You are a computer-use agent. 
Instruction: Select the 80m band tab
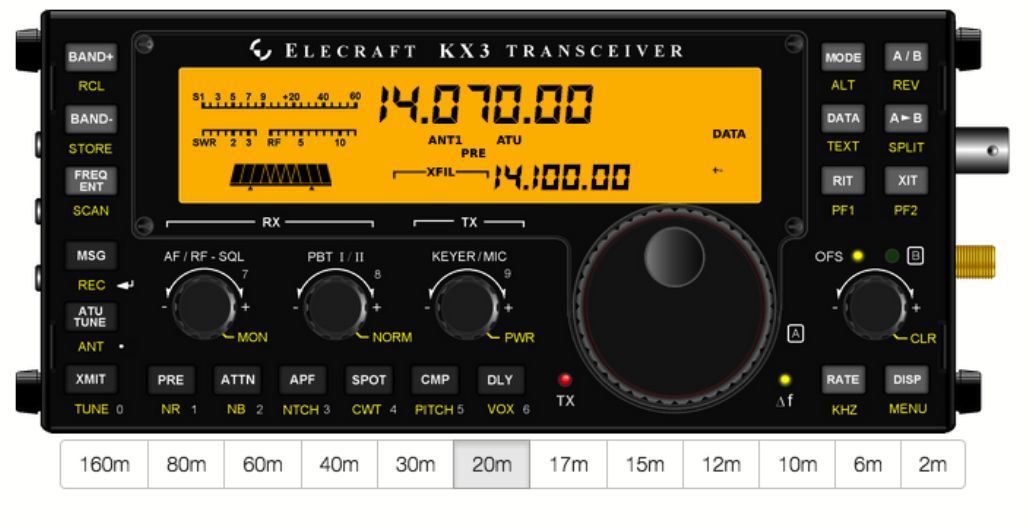(186, 464)
